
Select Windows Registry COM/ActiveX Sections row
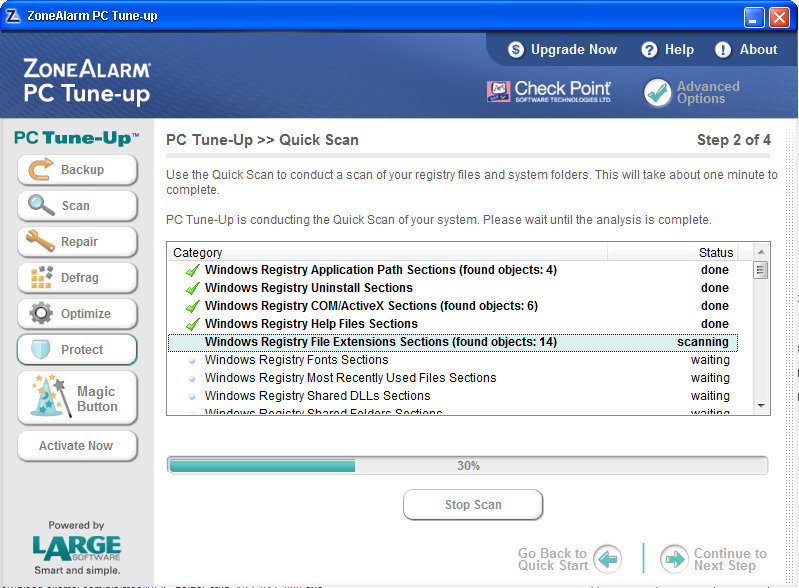coord(452,306)
